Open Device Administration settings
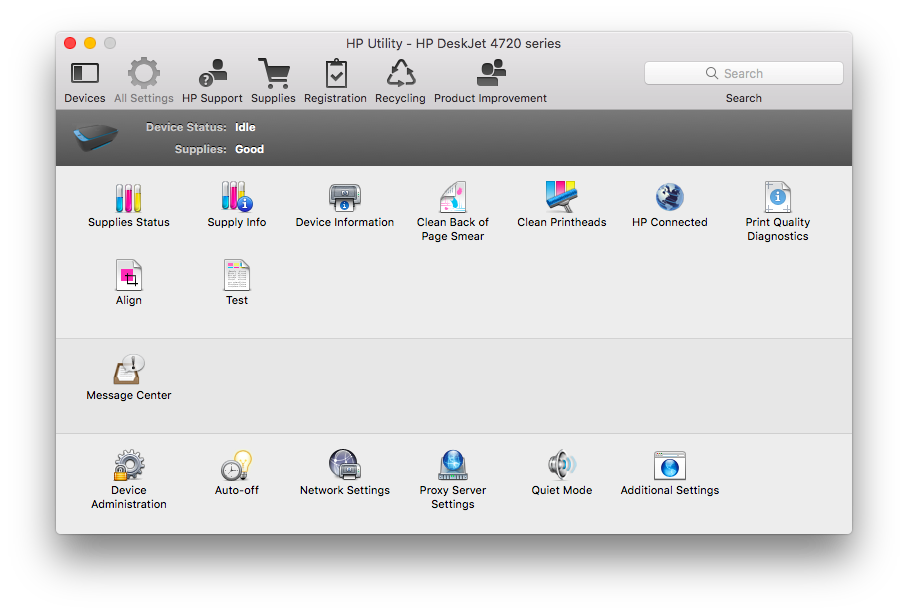This screenshot has width=908, height=614. [129, 466]
